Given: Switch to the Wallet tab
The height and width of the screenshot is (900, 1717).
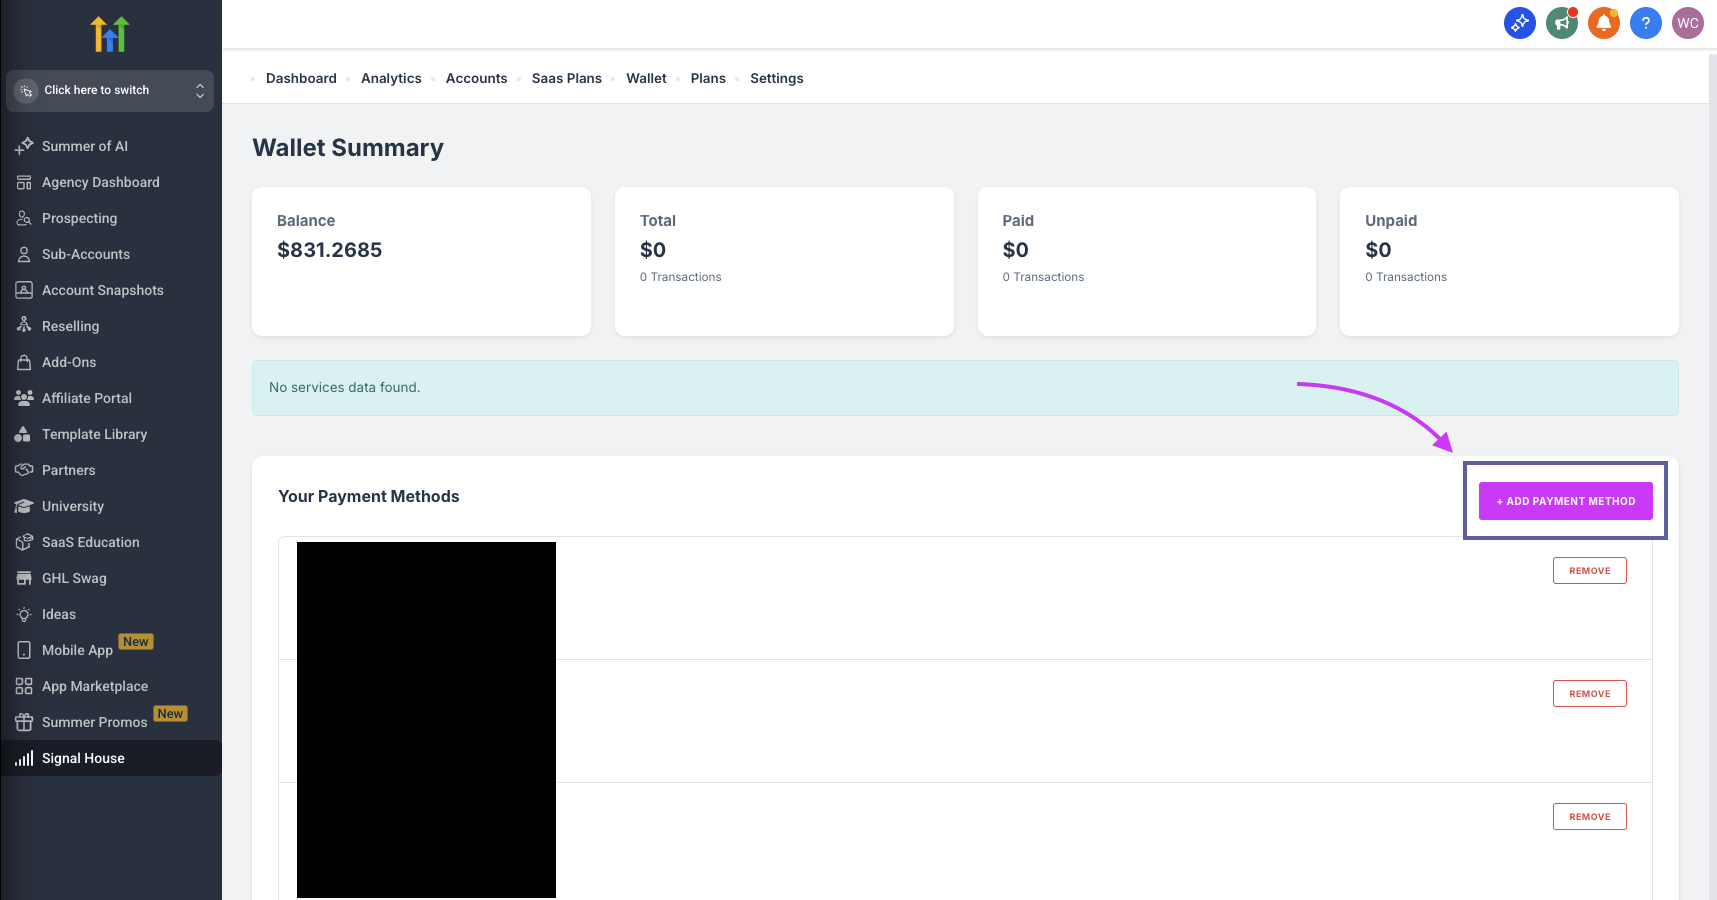Looking at the screenshot, I should coord(646,78).
